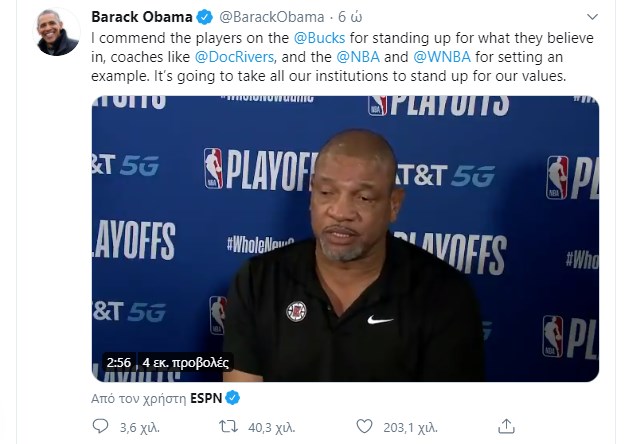This screenshot has width=630, height=444.
Task: Click the verified badge next to ESPN
Action: [231, 397]
